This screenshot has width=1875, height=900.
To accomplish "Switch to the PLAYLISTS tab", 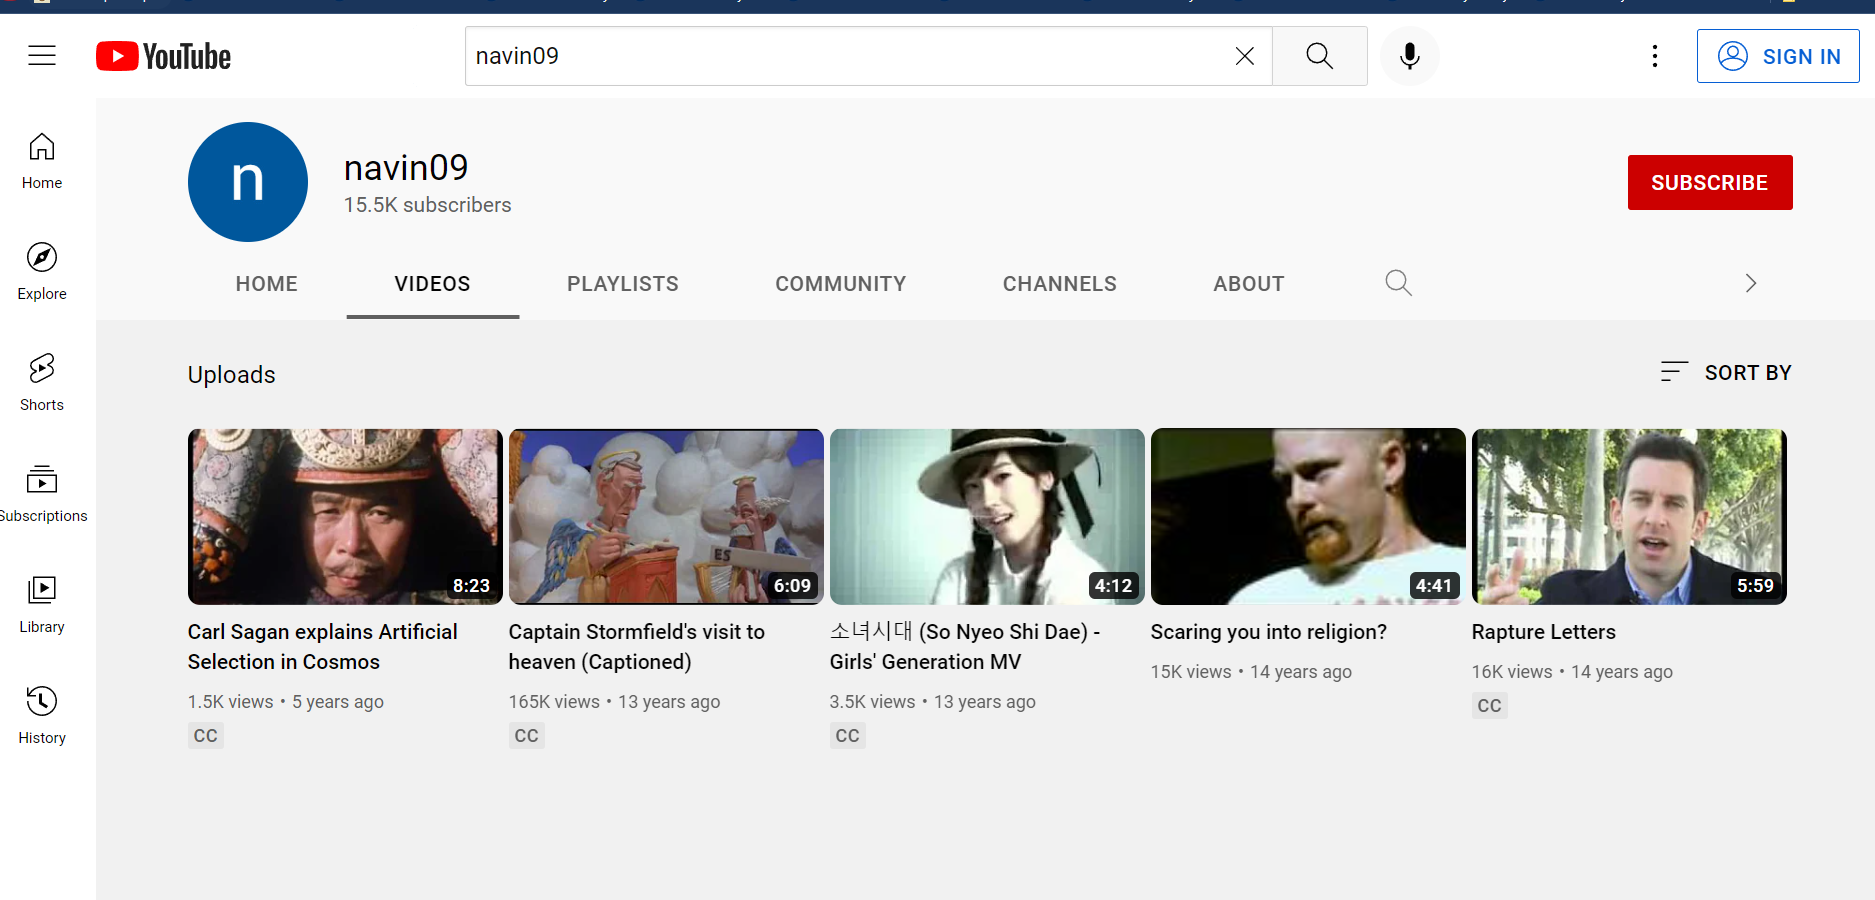I will tap(622, 284).
